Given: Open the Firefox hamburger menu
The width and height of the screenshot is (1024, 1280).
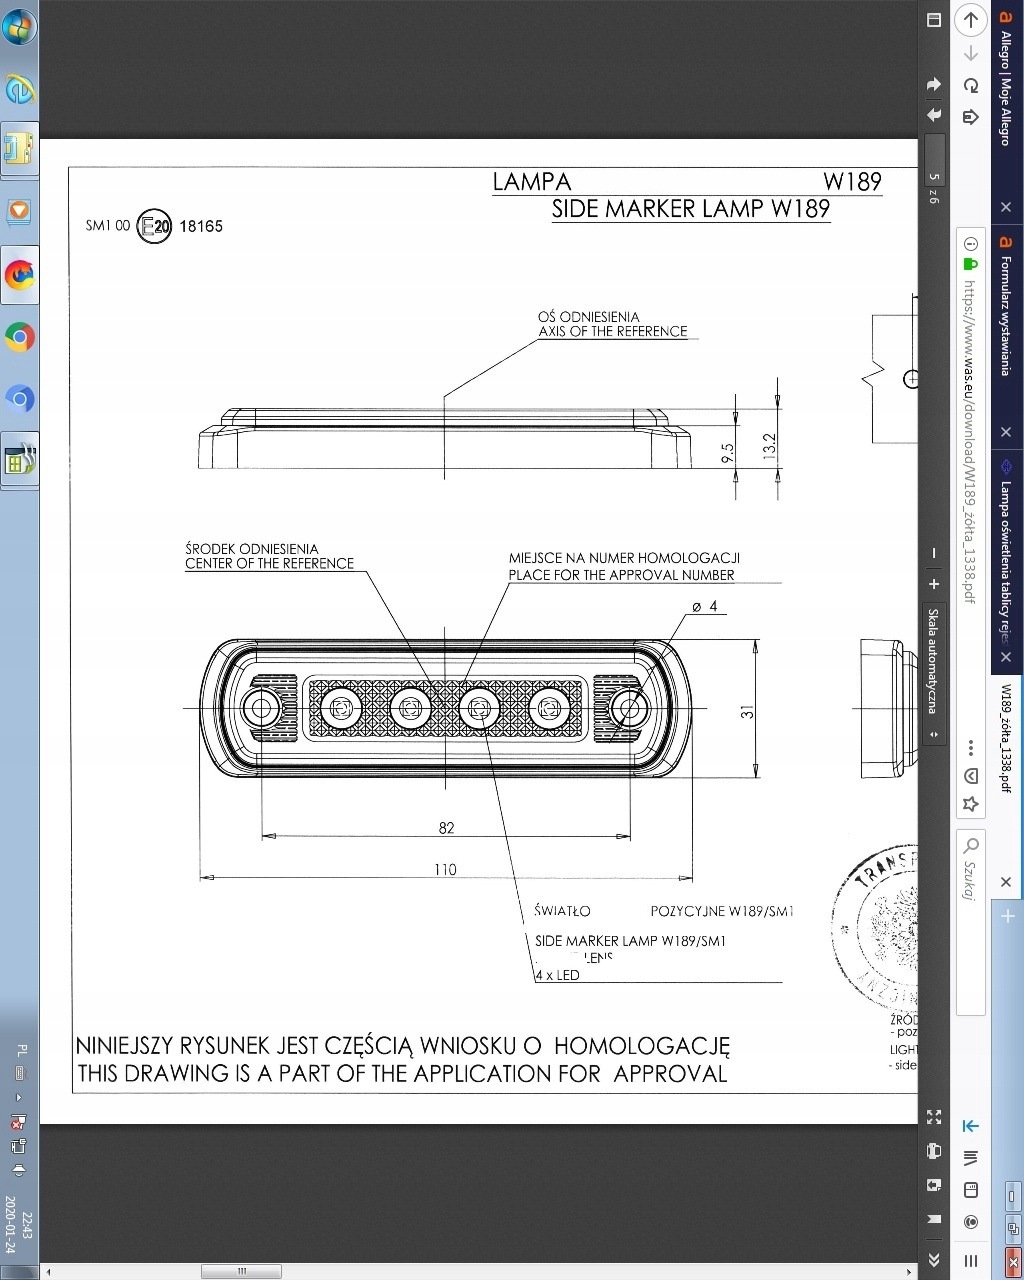Looking at the screenshot, I should click(970, 1260).
